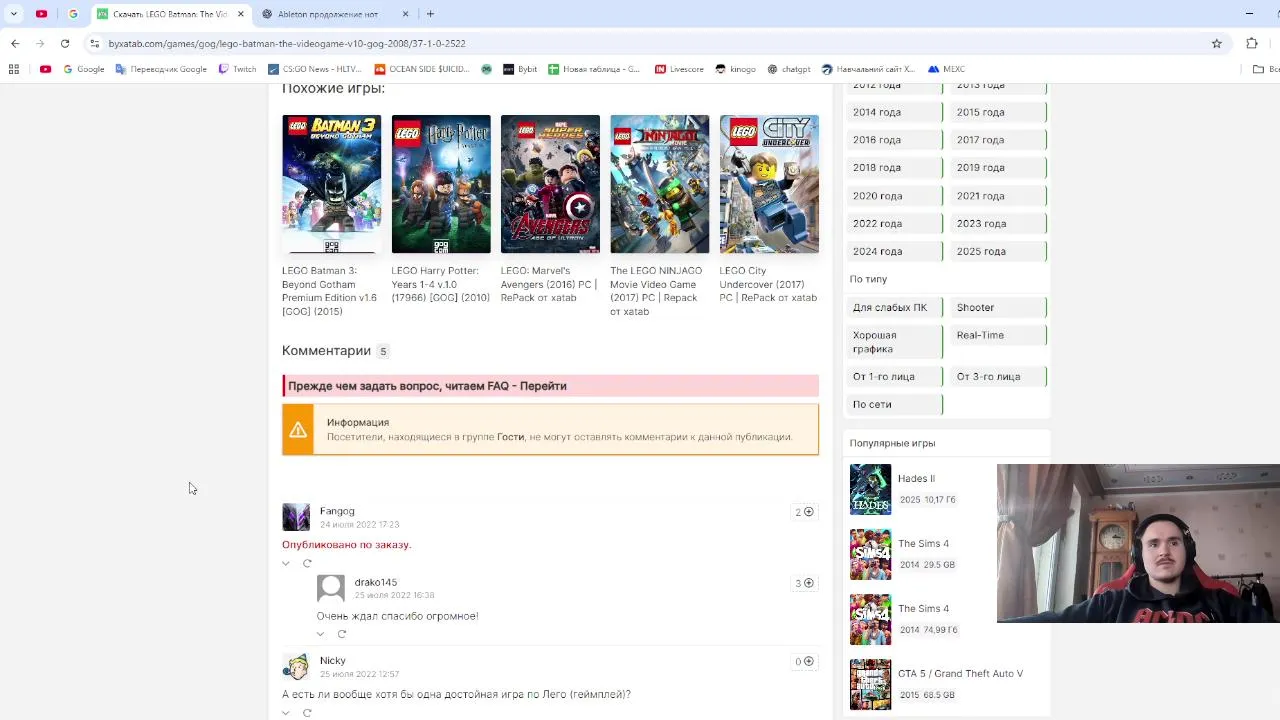Open OCEAN SIDE SUICID bookmark
The width and height of the screenshot is (1280, 720).
[421, 69]
